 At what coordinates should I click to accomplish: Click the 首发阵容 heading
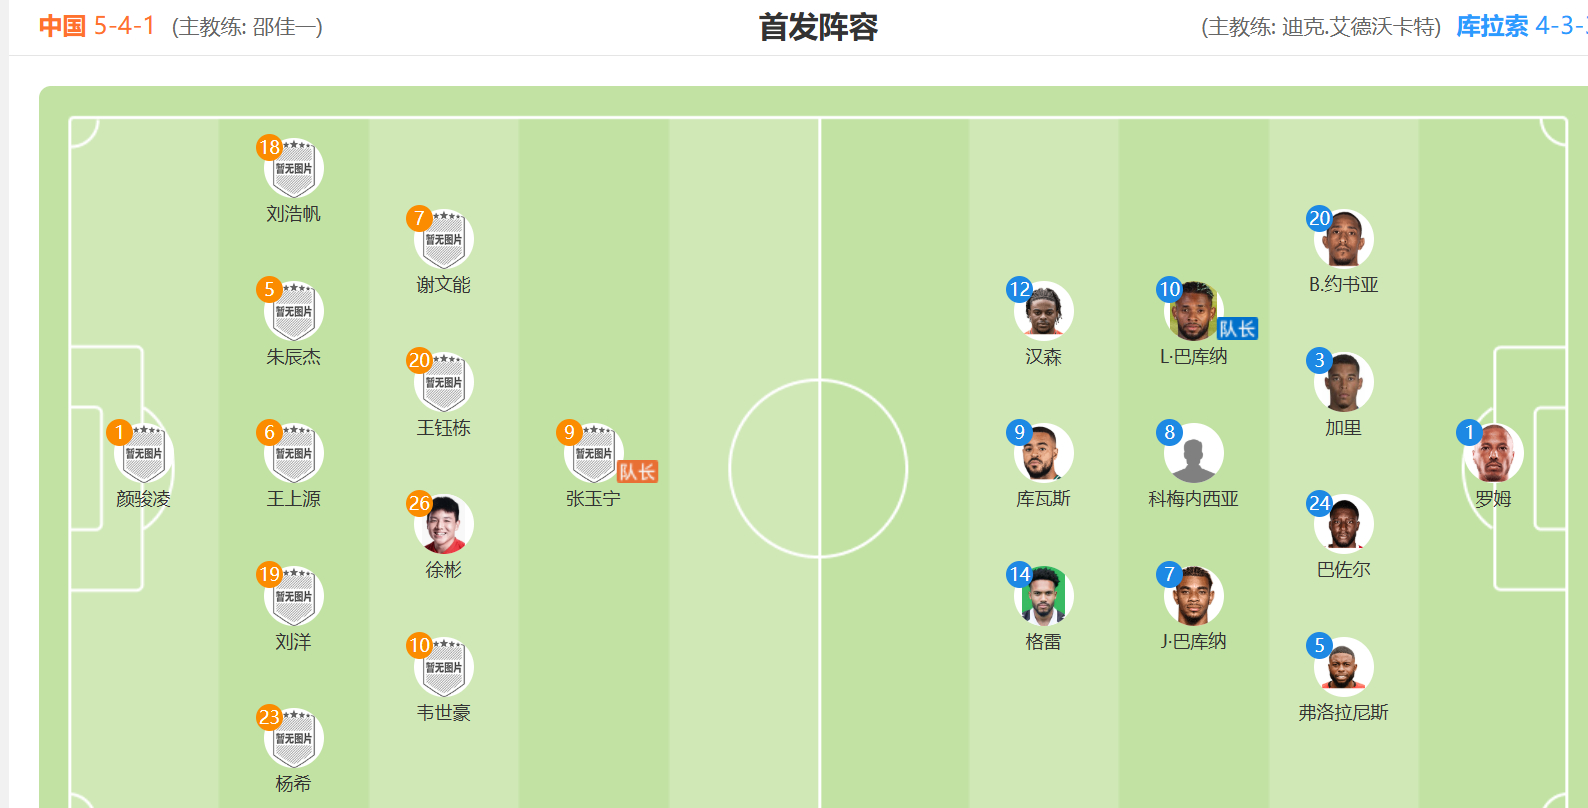[x=818, y=27]
